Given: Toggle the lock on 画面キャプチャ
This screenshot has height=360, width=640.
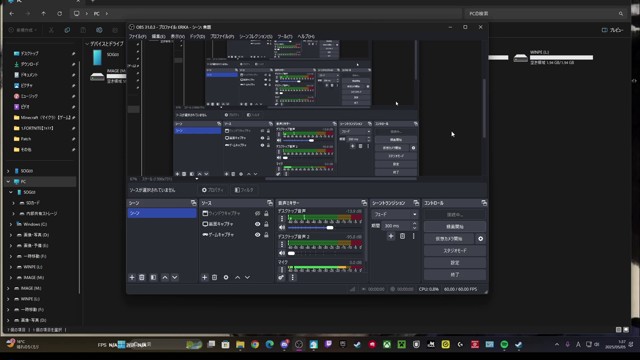Looking at the screenshot, I should 266,224.
